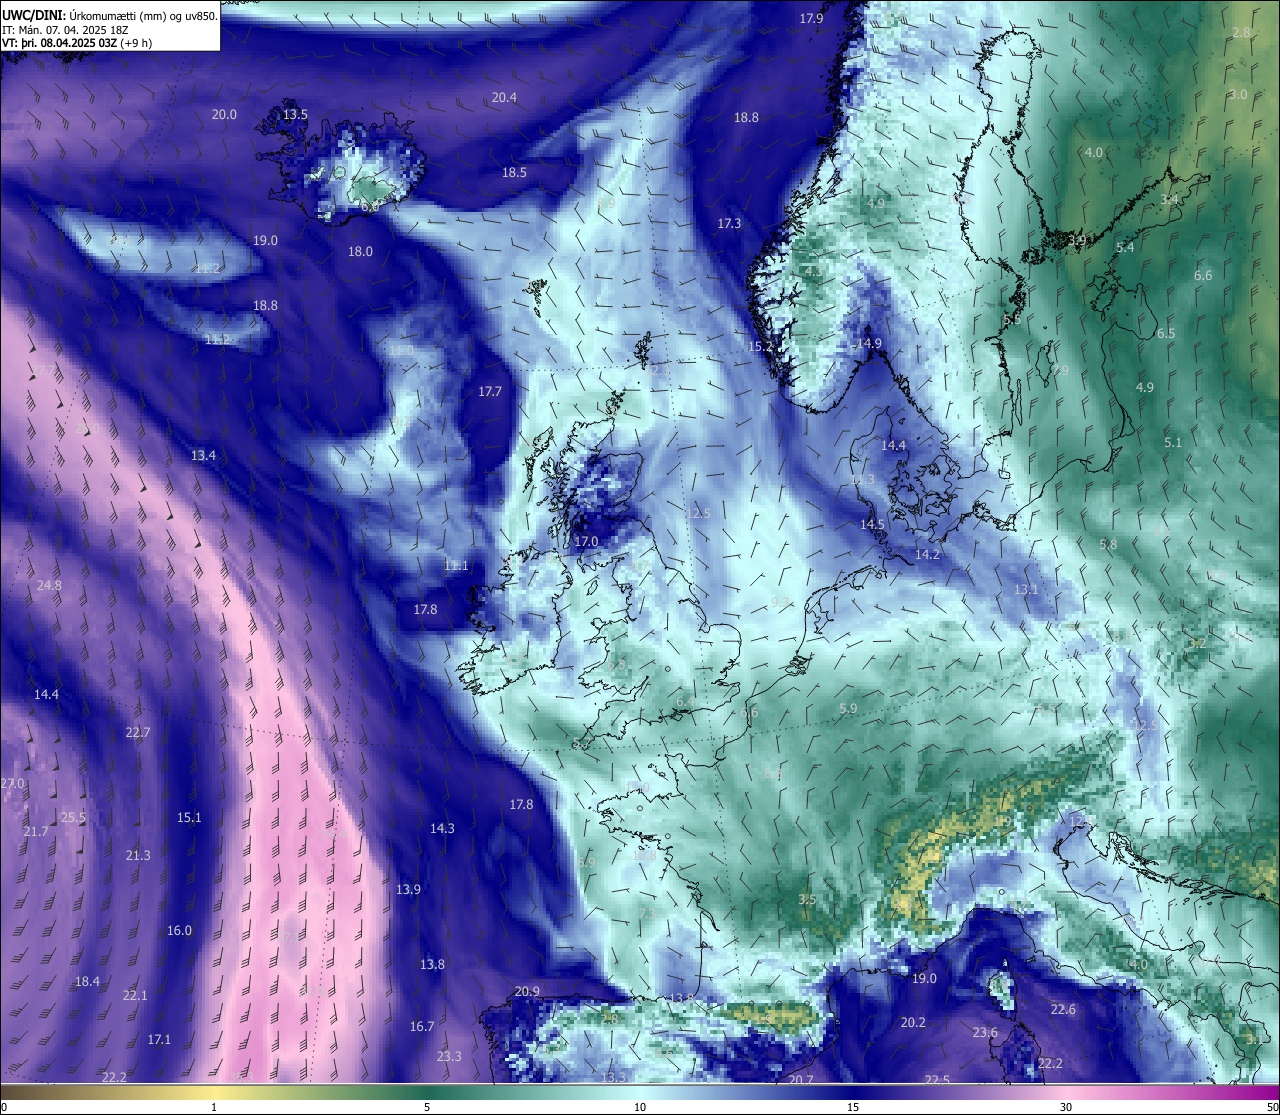This screenshot has width=1280, height=1115.
Task: Click the legend tick label 10
Action: (640, 1107)
